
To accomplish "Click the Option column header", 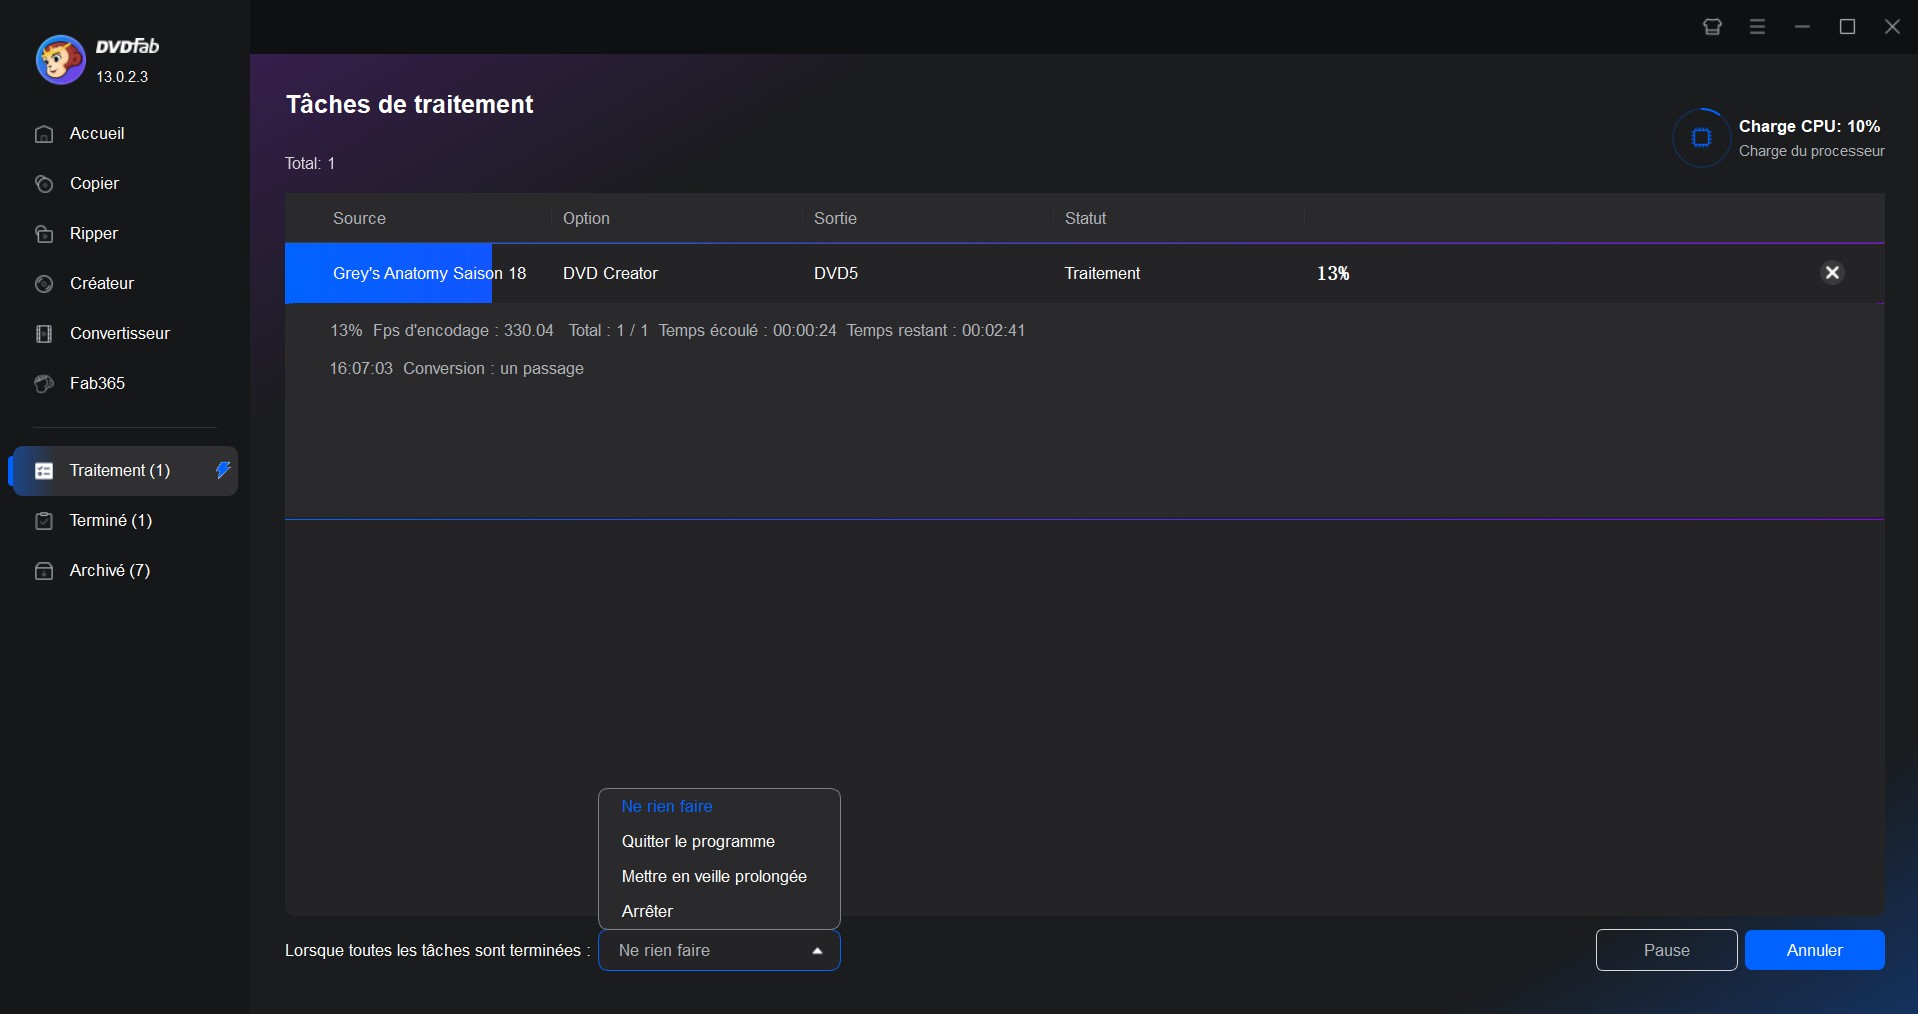I will click(586, 218).
